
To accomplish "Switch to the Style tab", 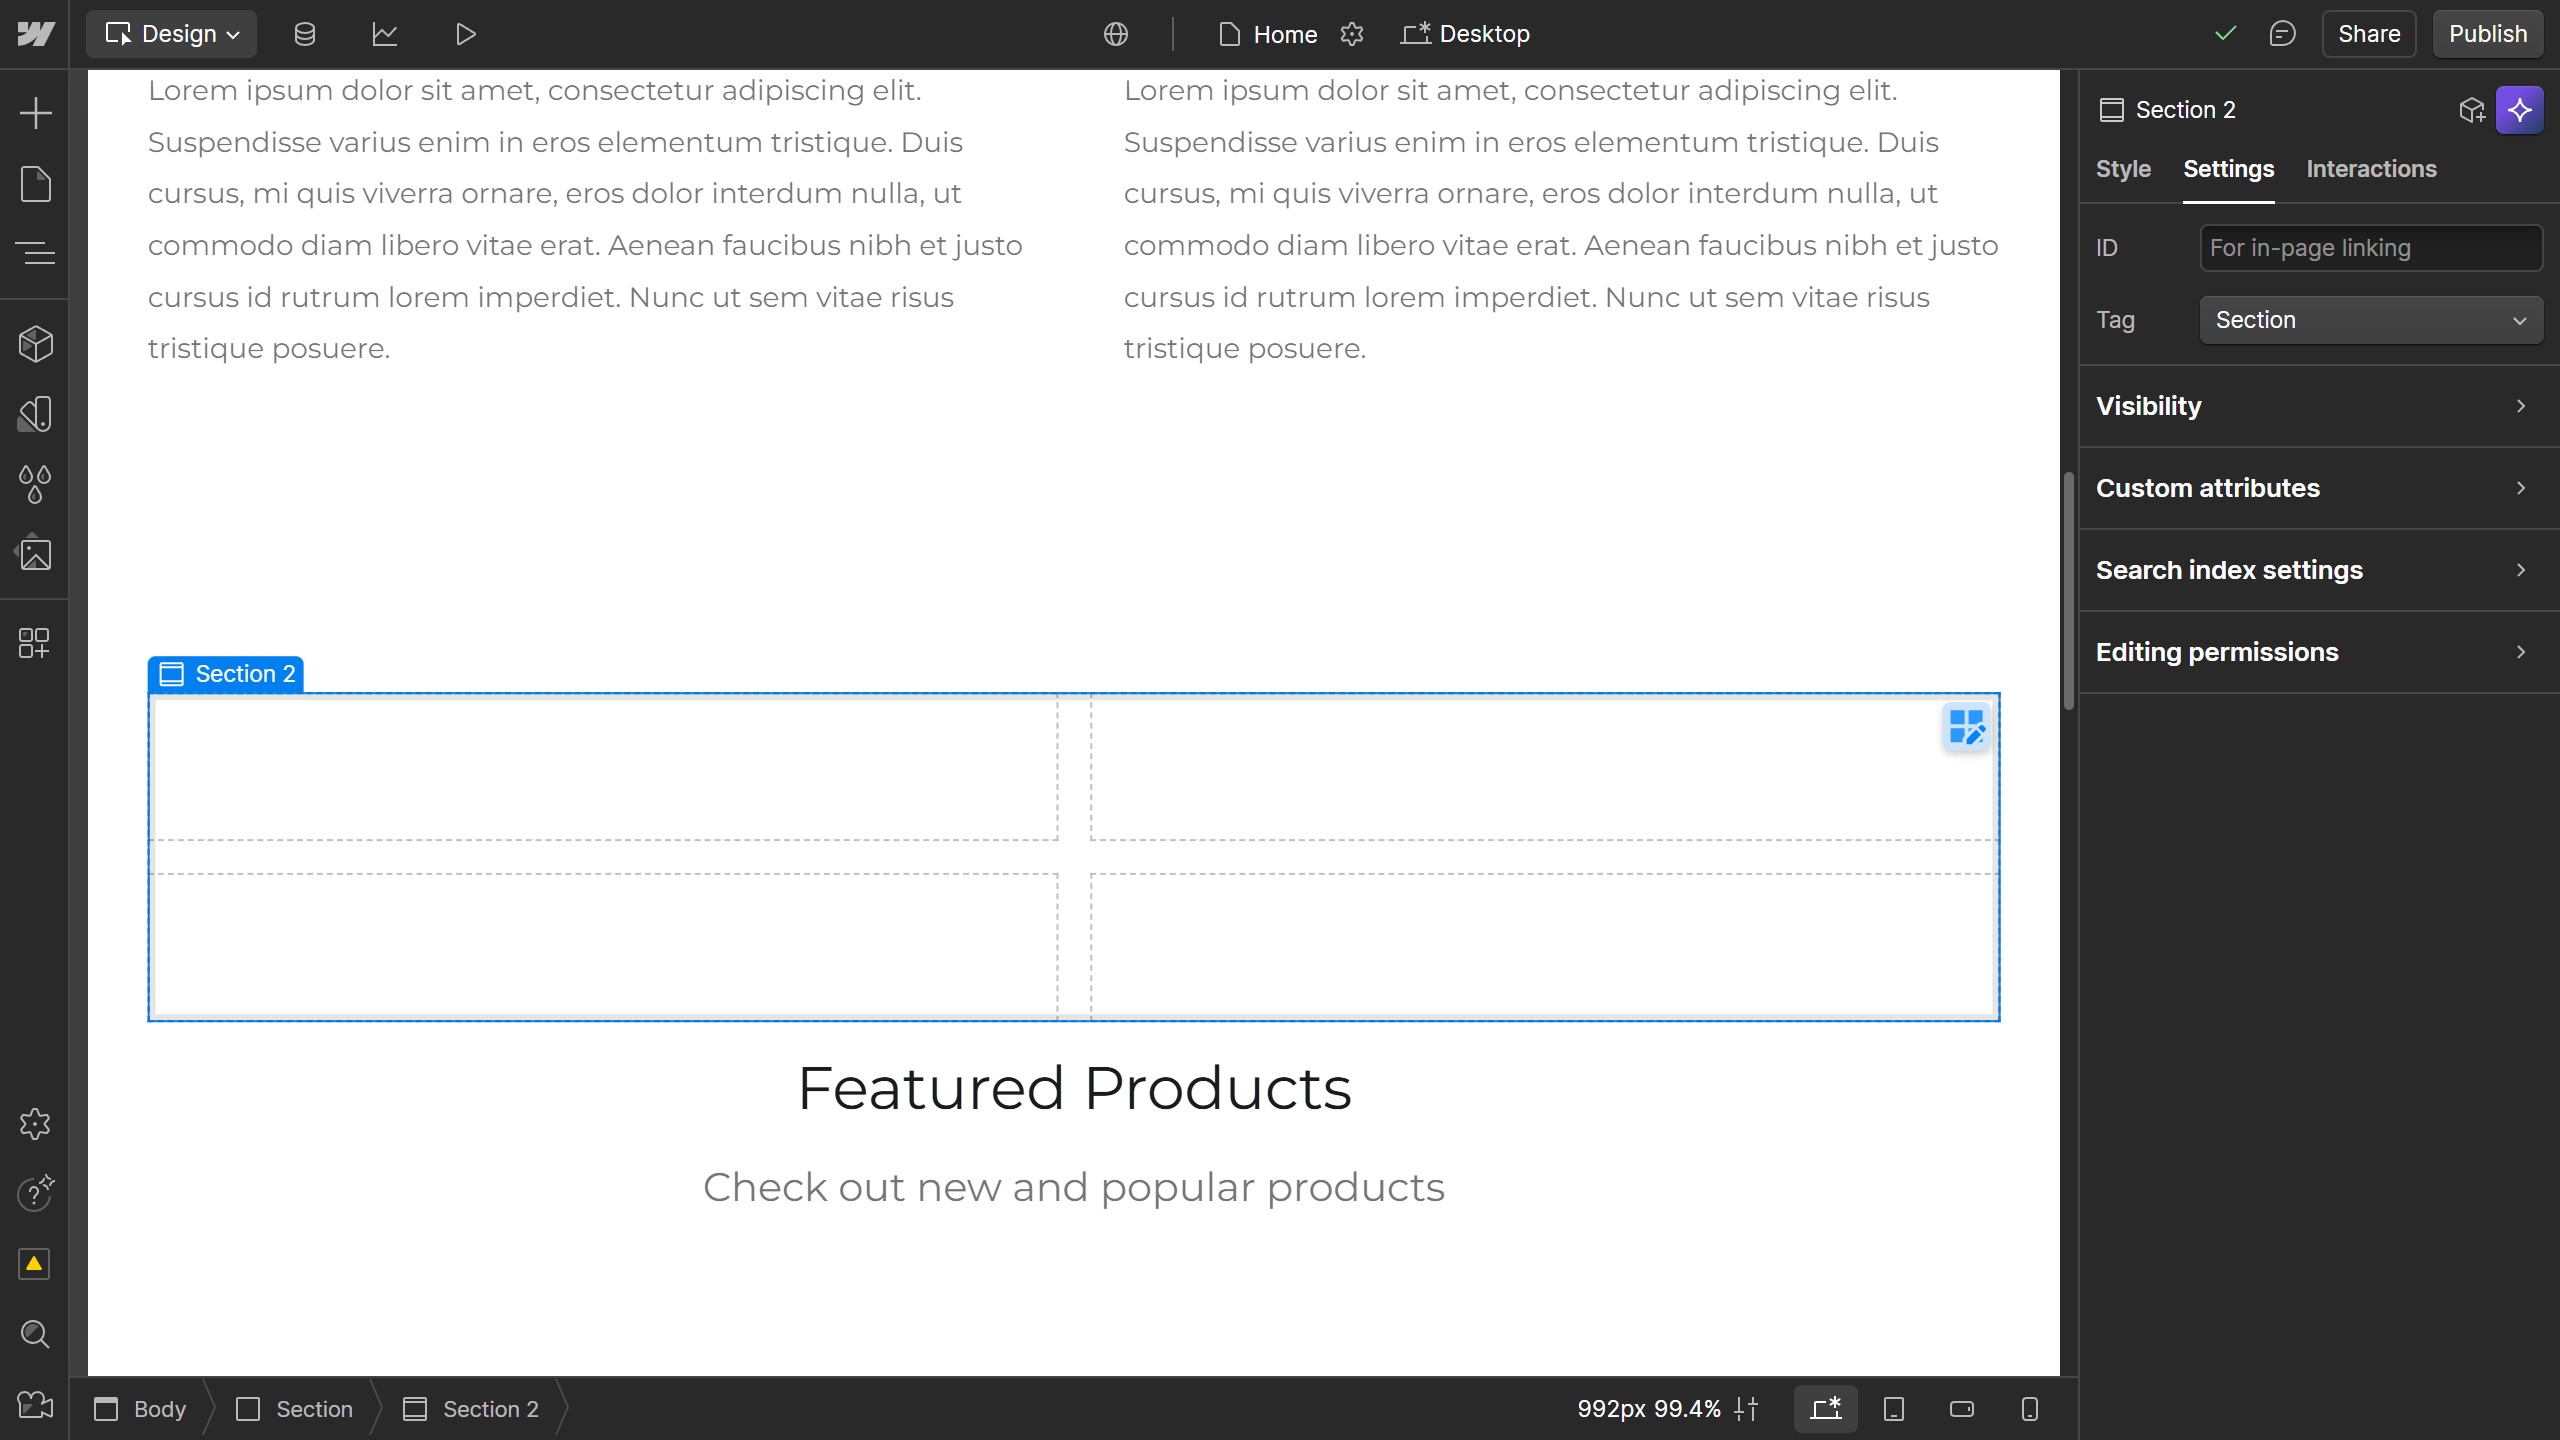I will coord(2123,169).
